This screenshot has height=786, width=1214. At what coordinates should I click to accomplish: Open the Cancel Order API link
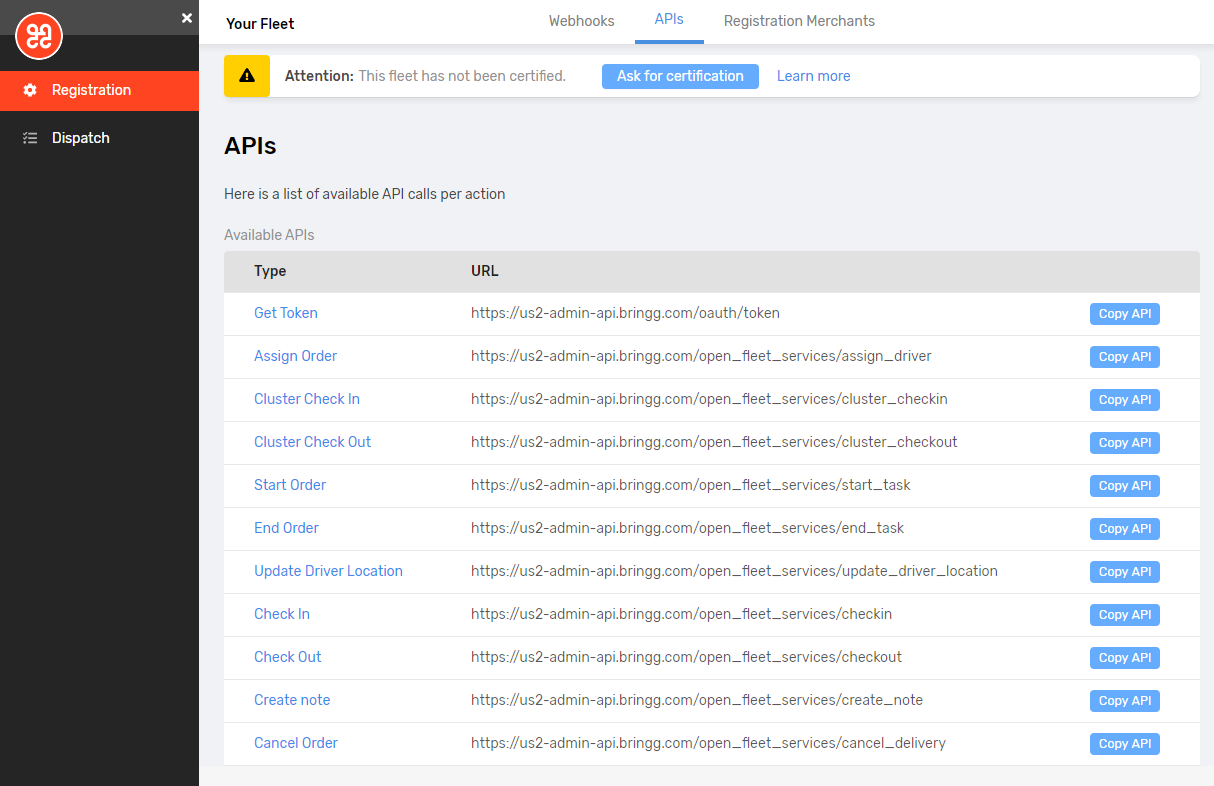coord(296,743)
